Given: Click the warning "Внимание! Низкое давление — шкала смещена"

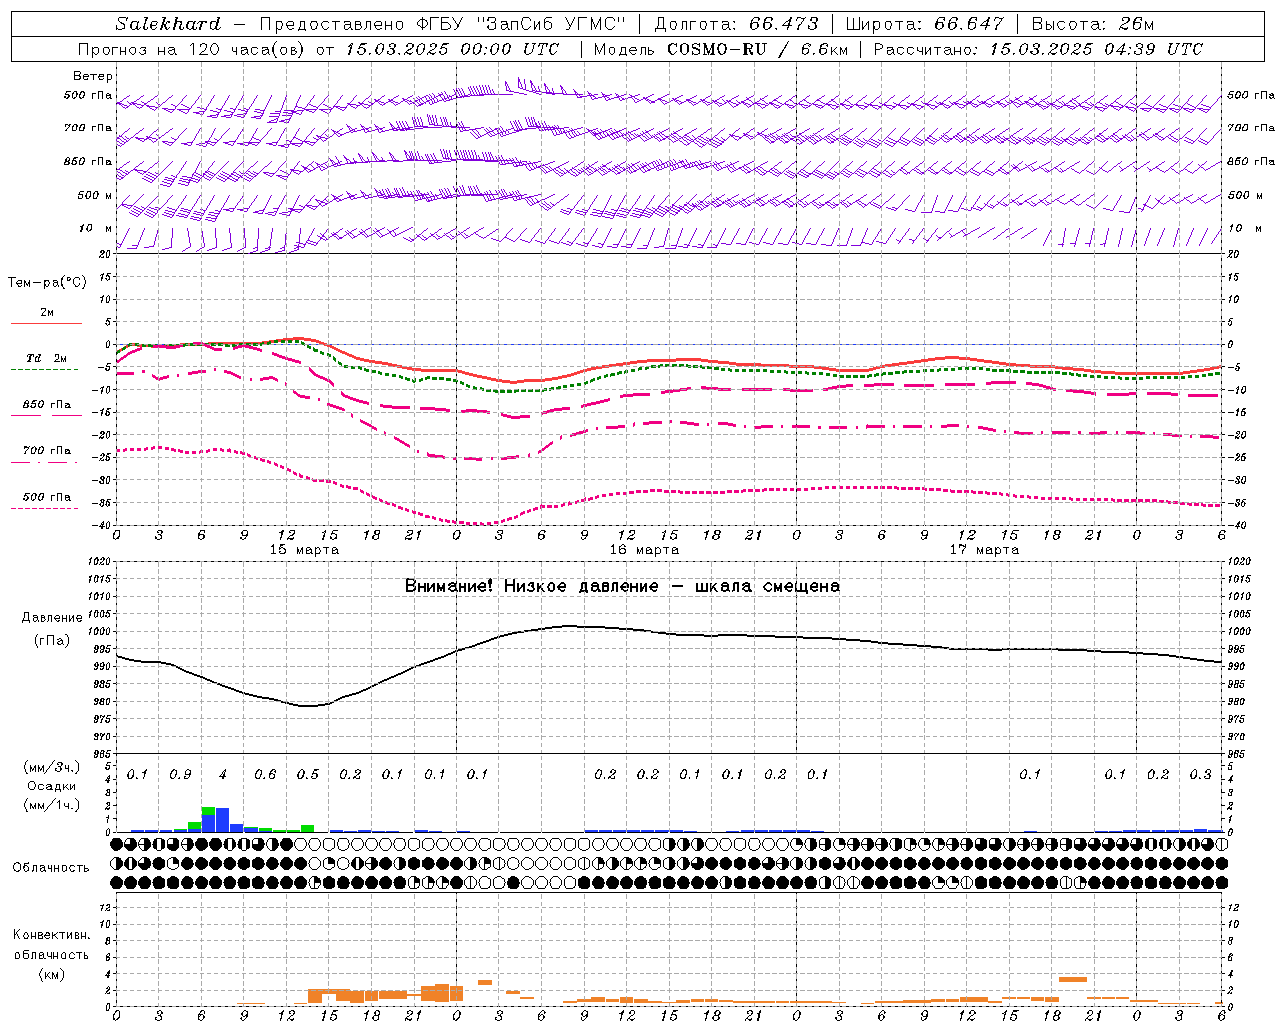Looking at the screenshot, I should coord(622,586).
